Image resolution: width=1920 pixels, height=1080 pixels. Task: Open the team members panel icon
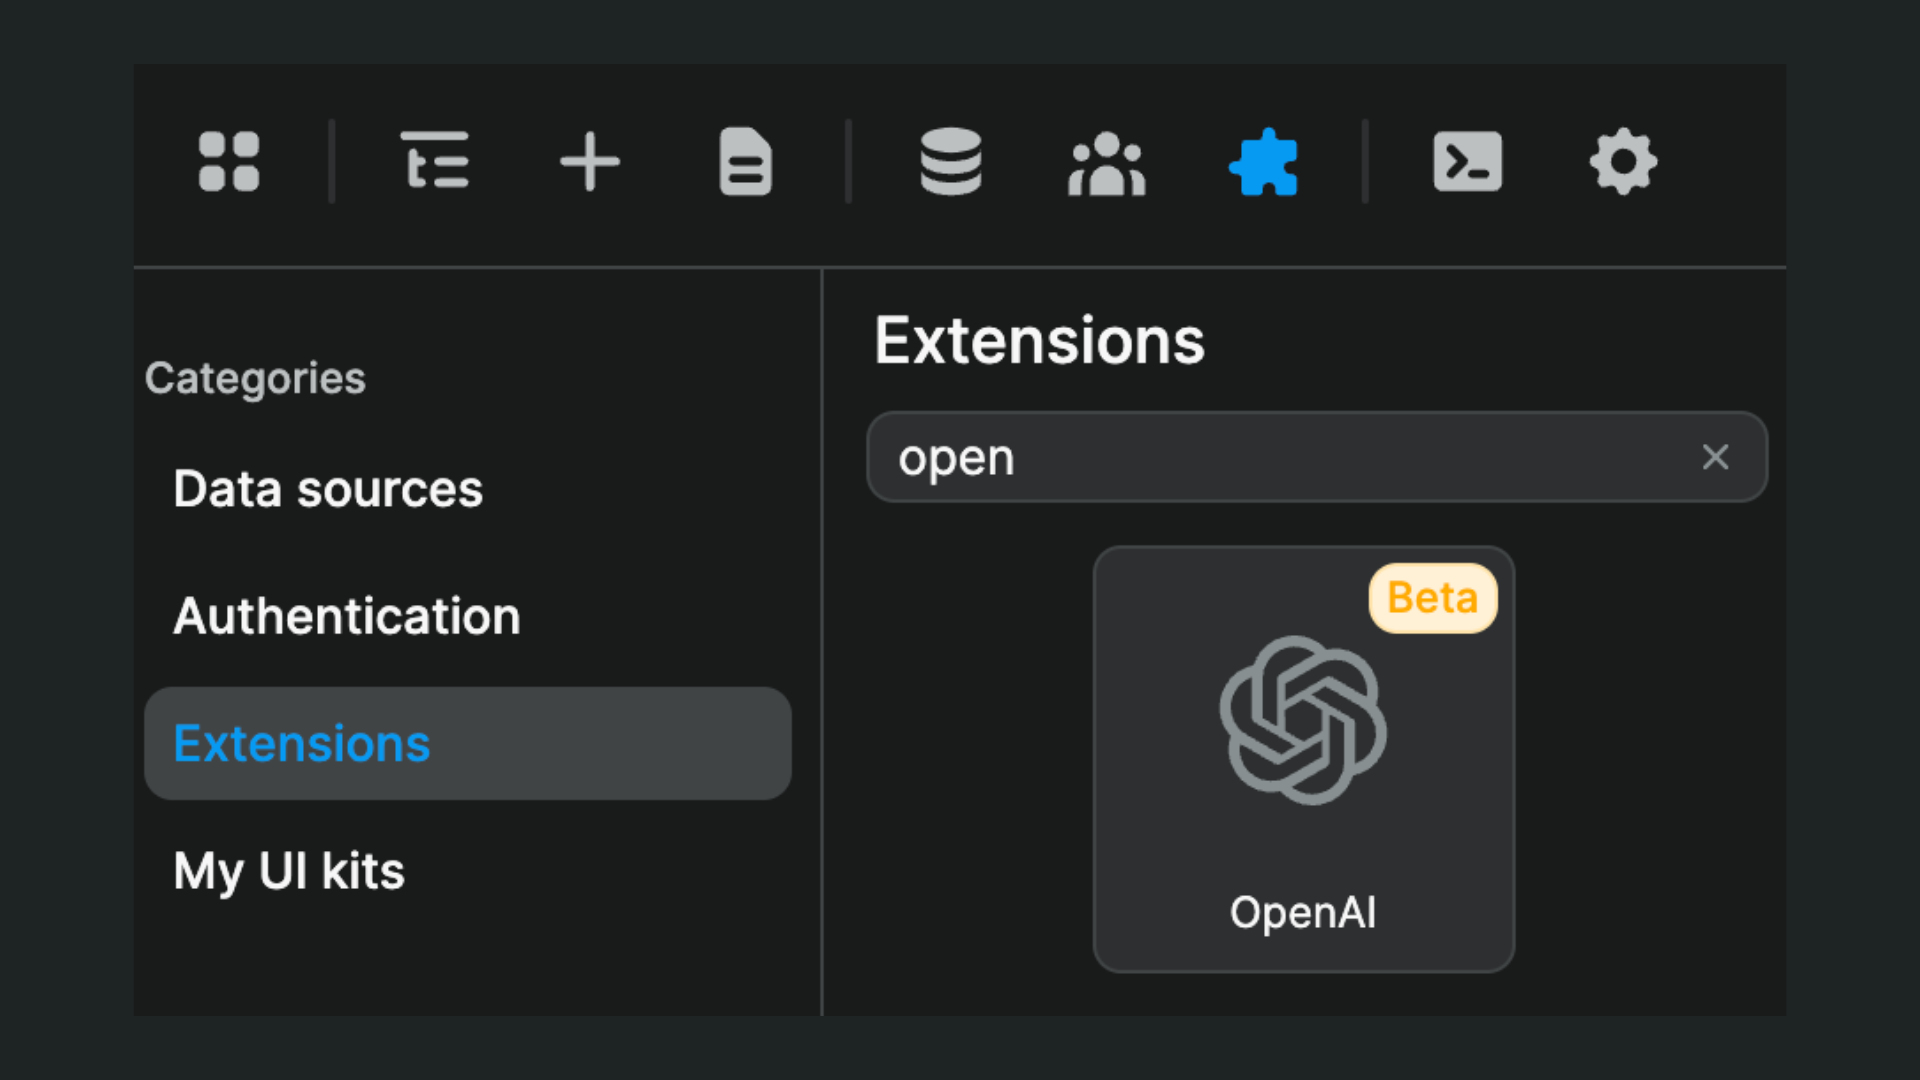(x=1106, y=163)
